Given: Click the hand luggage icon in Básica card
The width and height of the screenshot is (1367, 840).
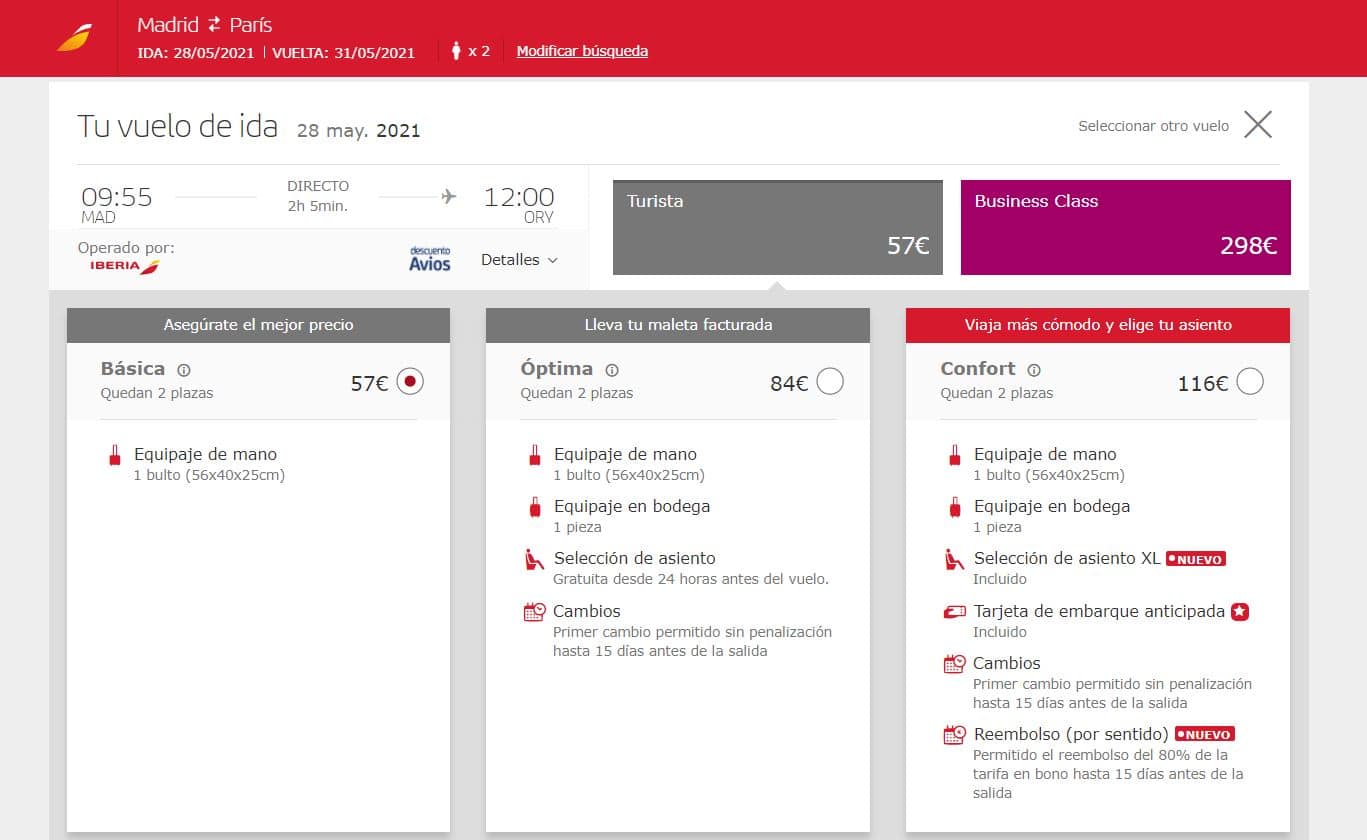Looking at the screenshot, I should (114, 456).
